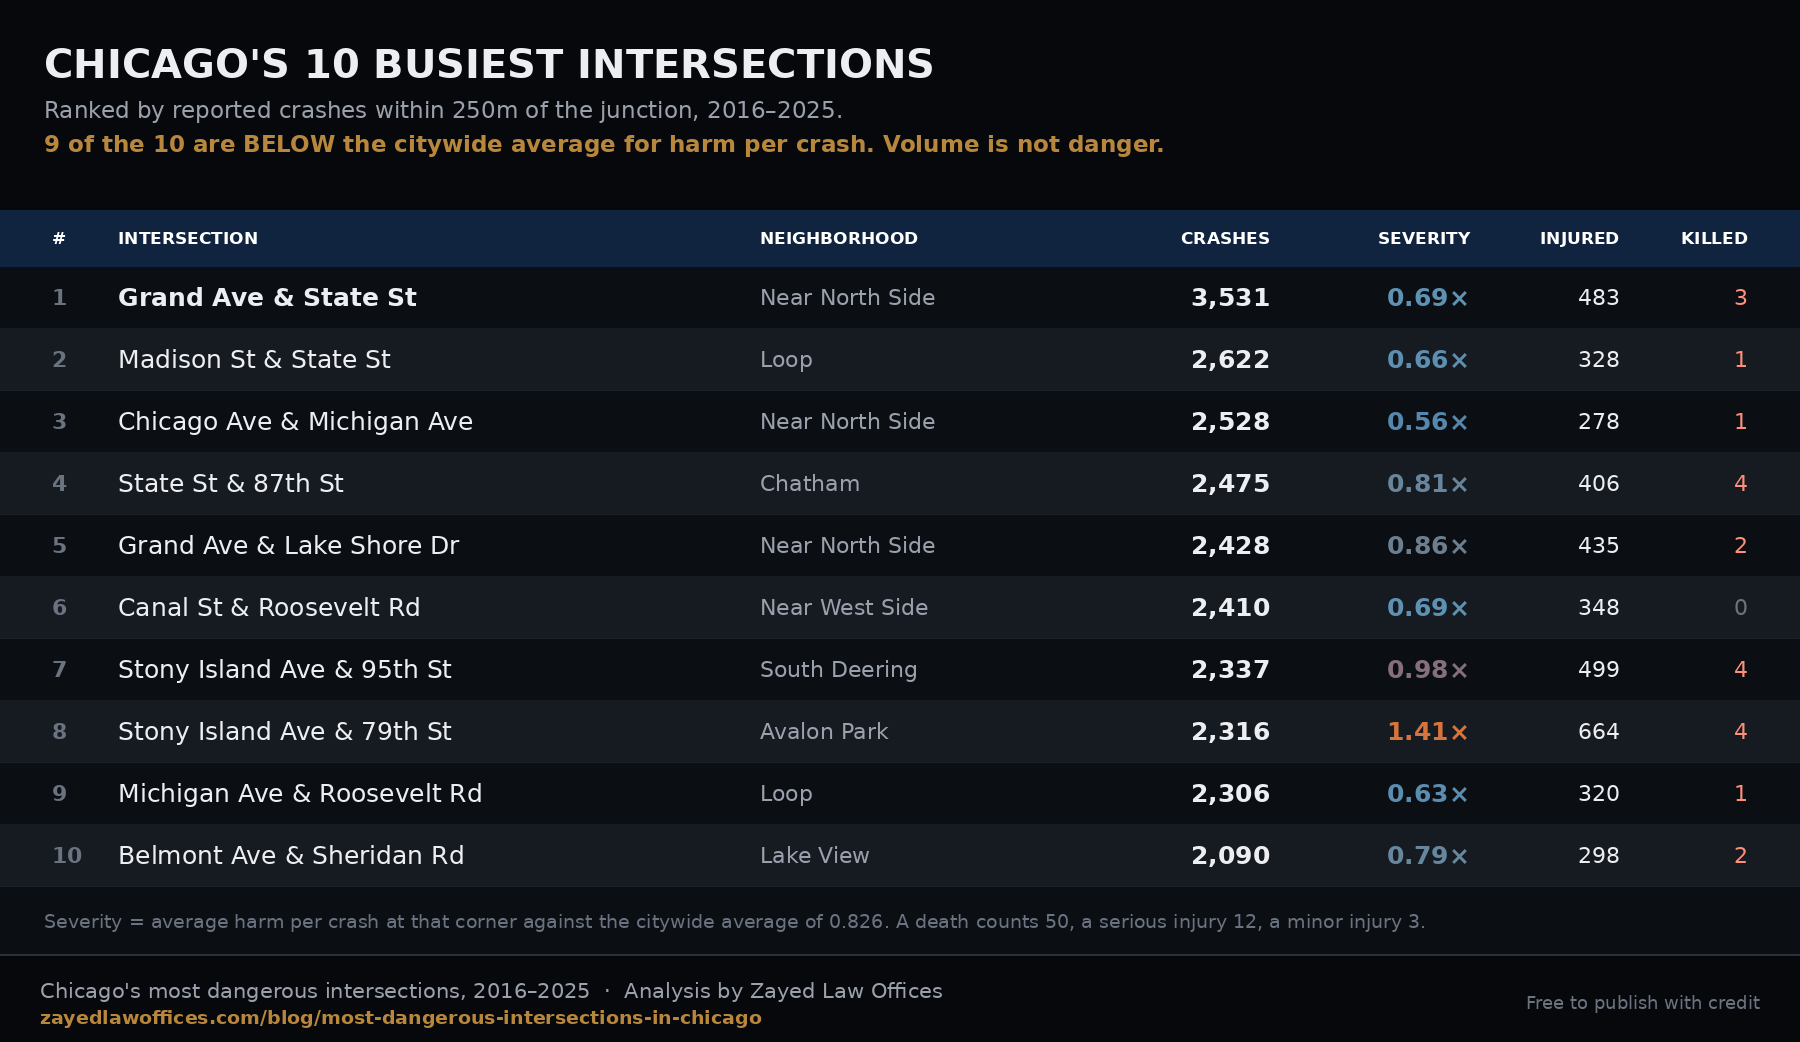Screen dimensions: 1800x1042
Task: Click Belmont Ave & Sheridan Rd row
Action: 900,855
